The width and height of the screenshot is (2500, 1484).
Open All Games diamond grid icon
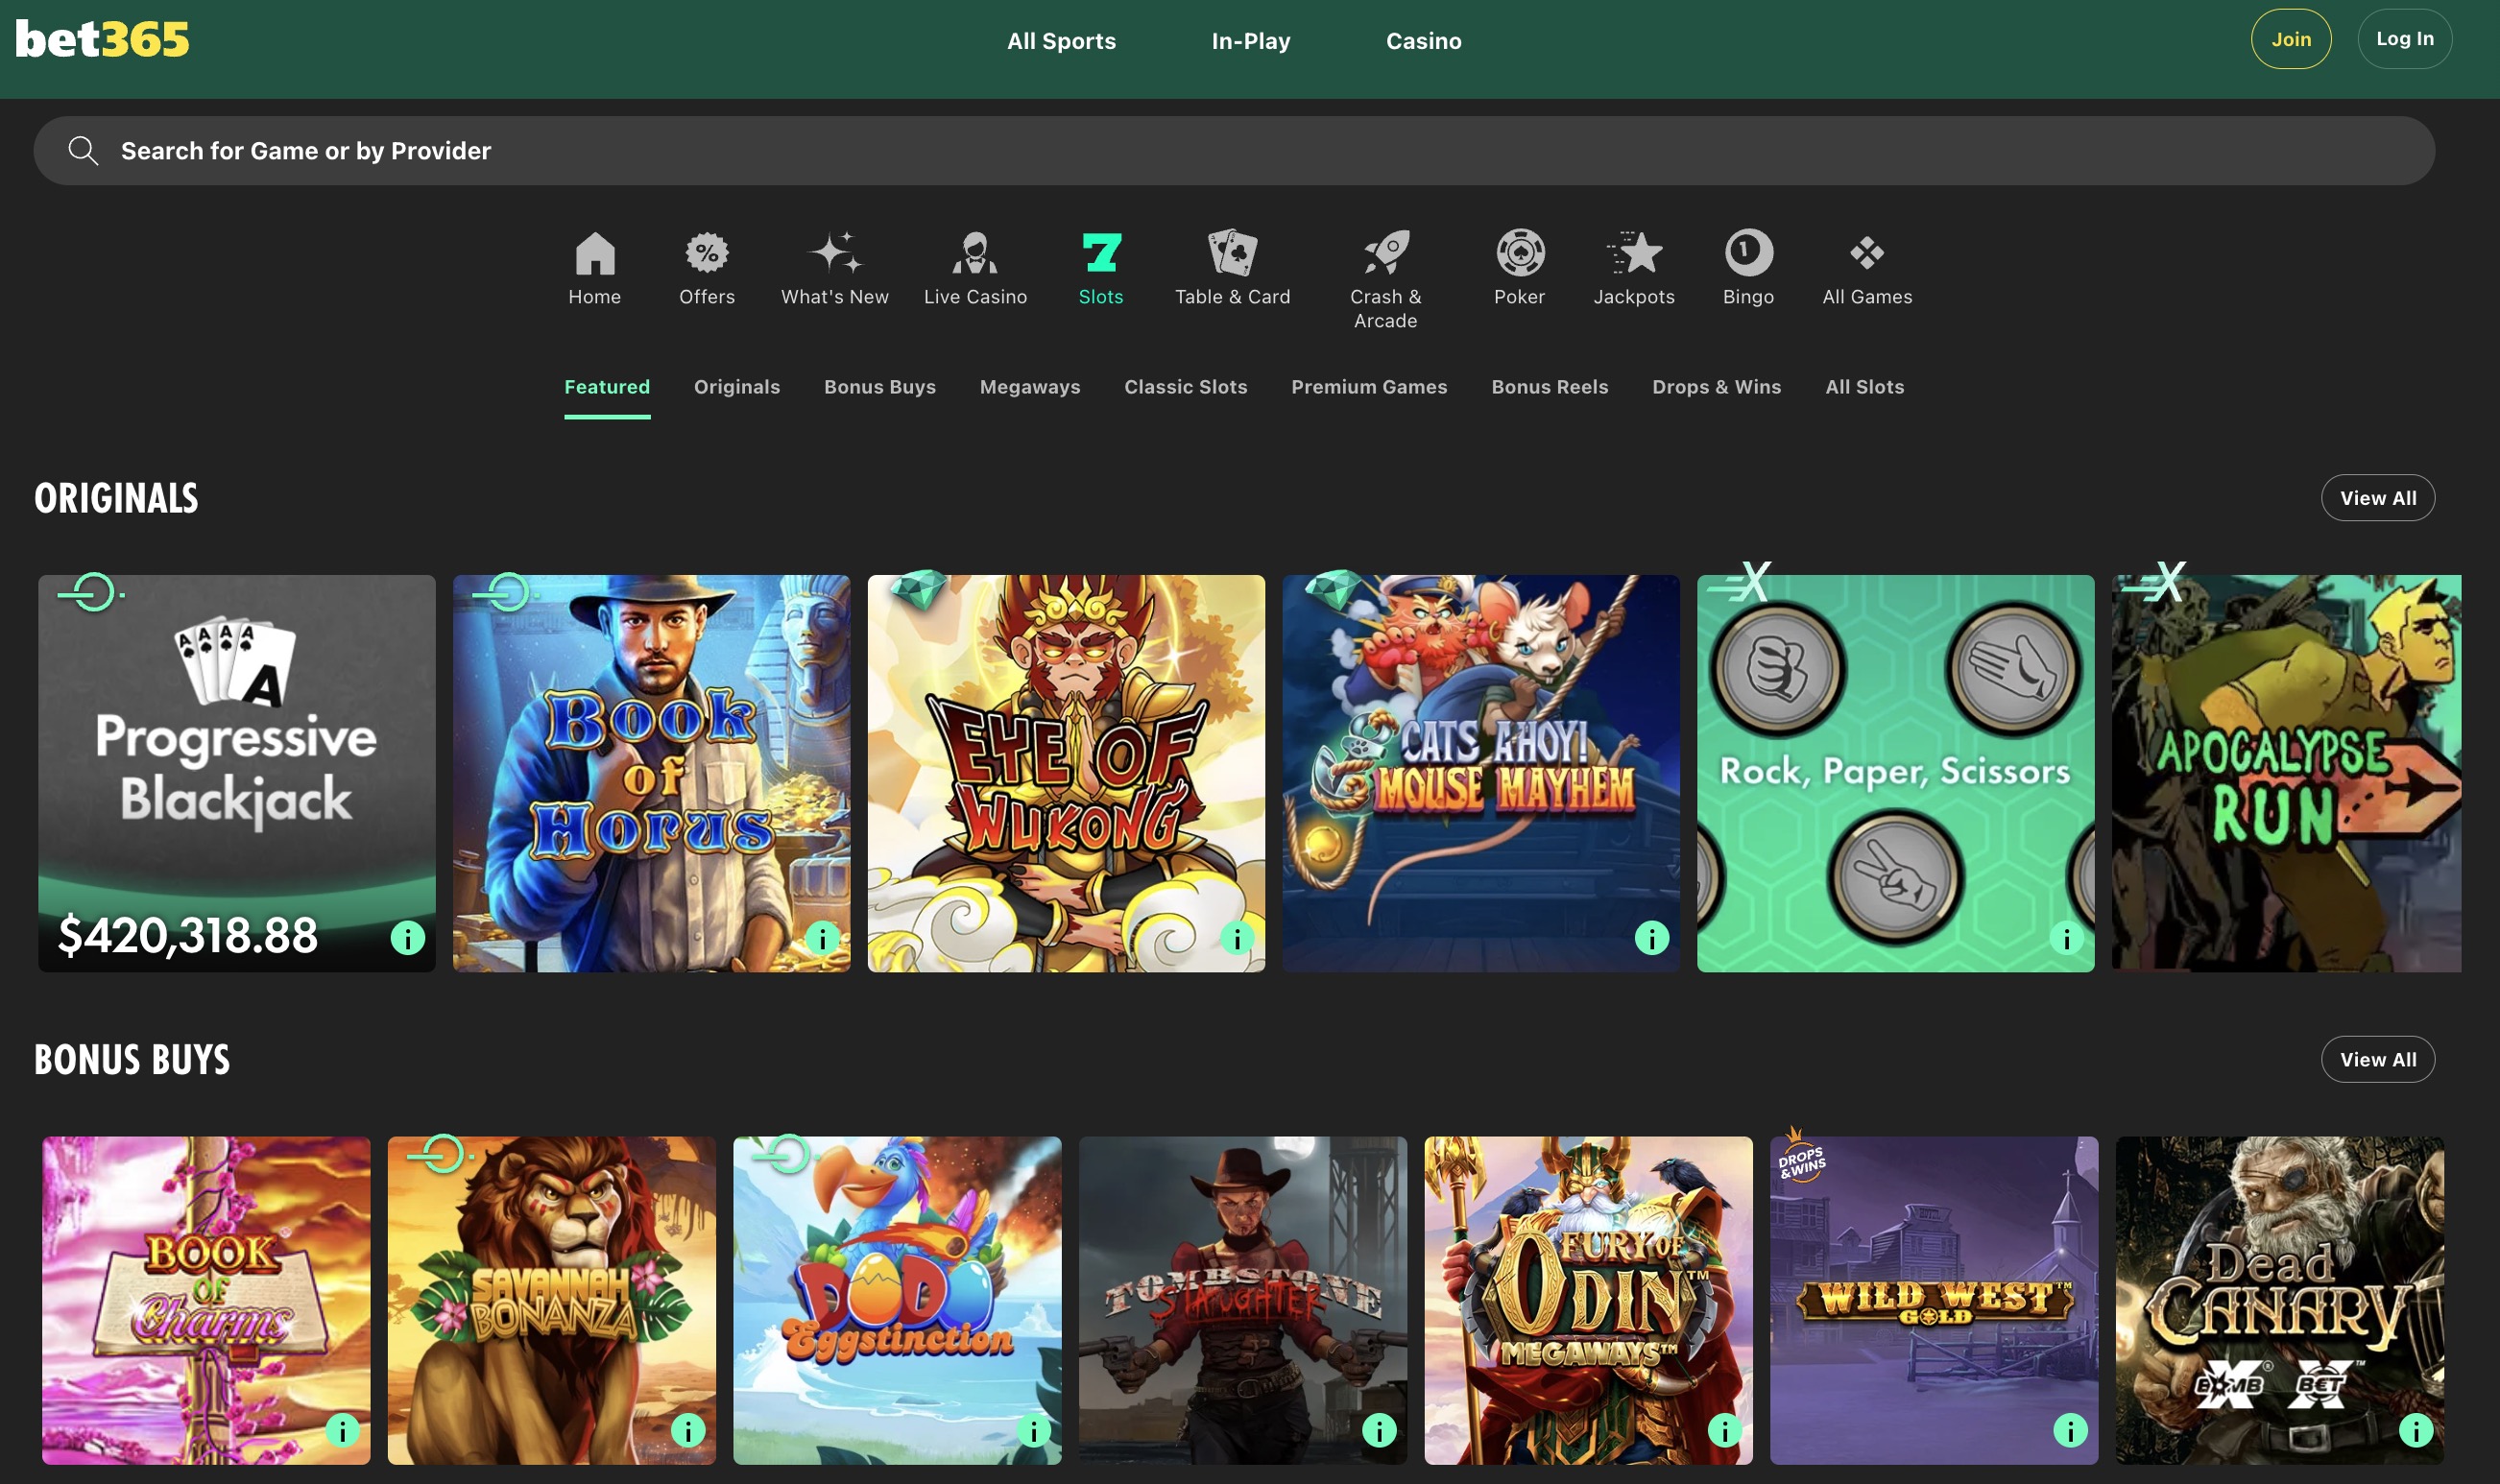click(x=1867, y=253)
